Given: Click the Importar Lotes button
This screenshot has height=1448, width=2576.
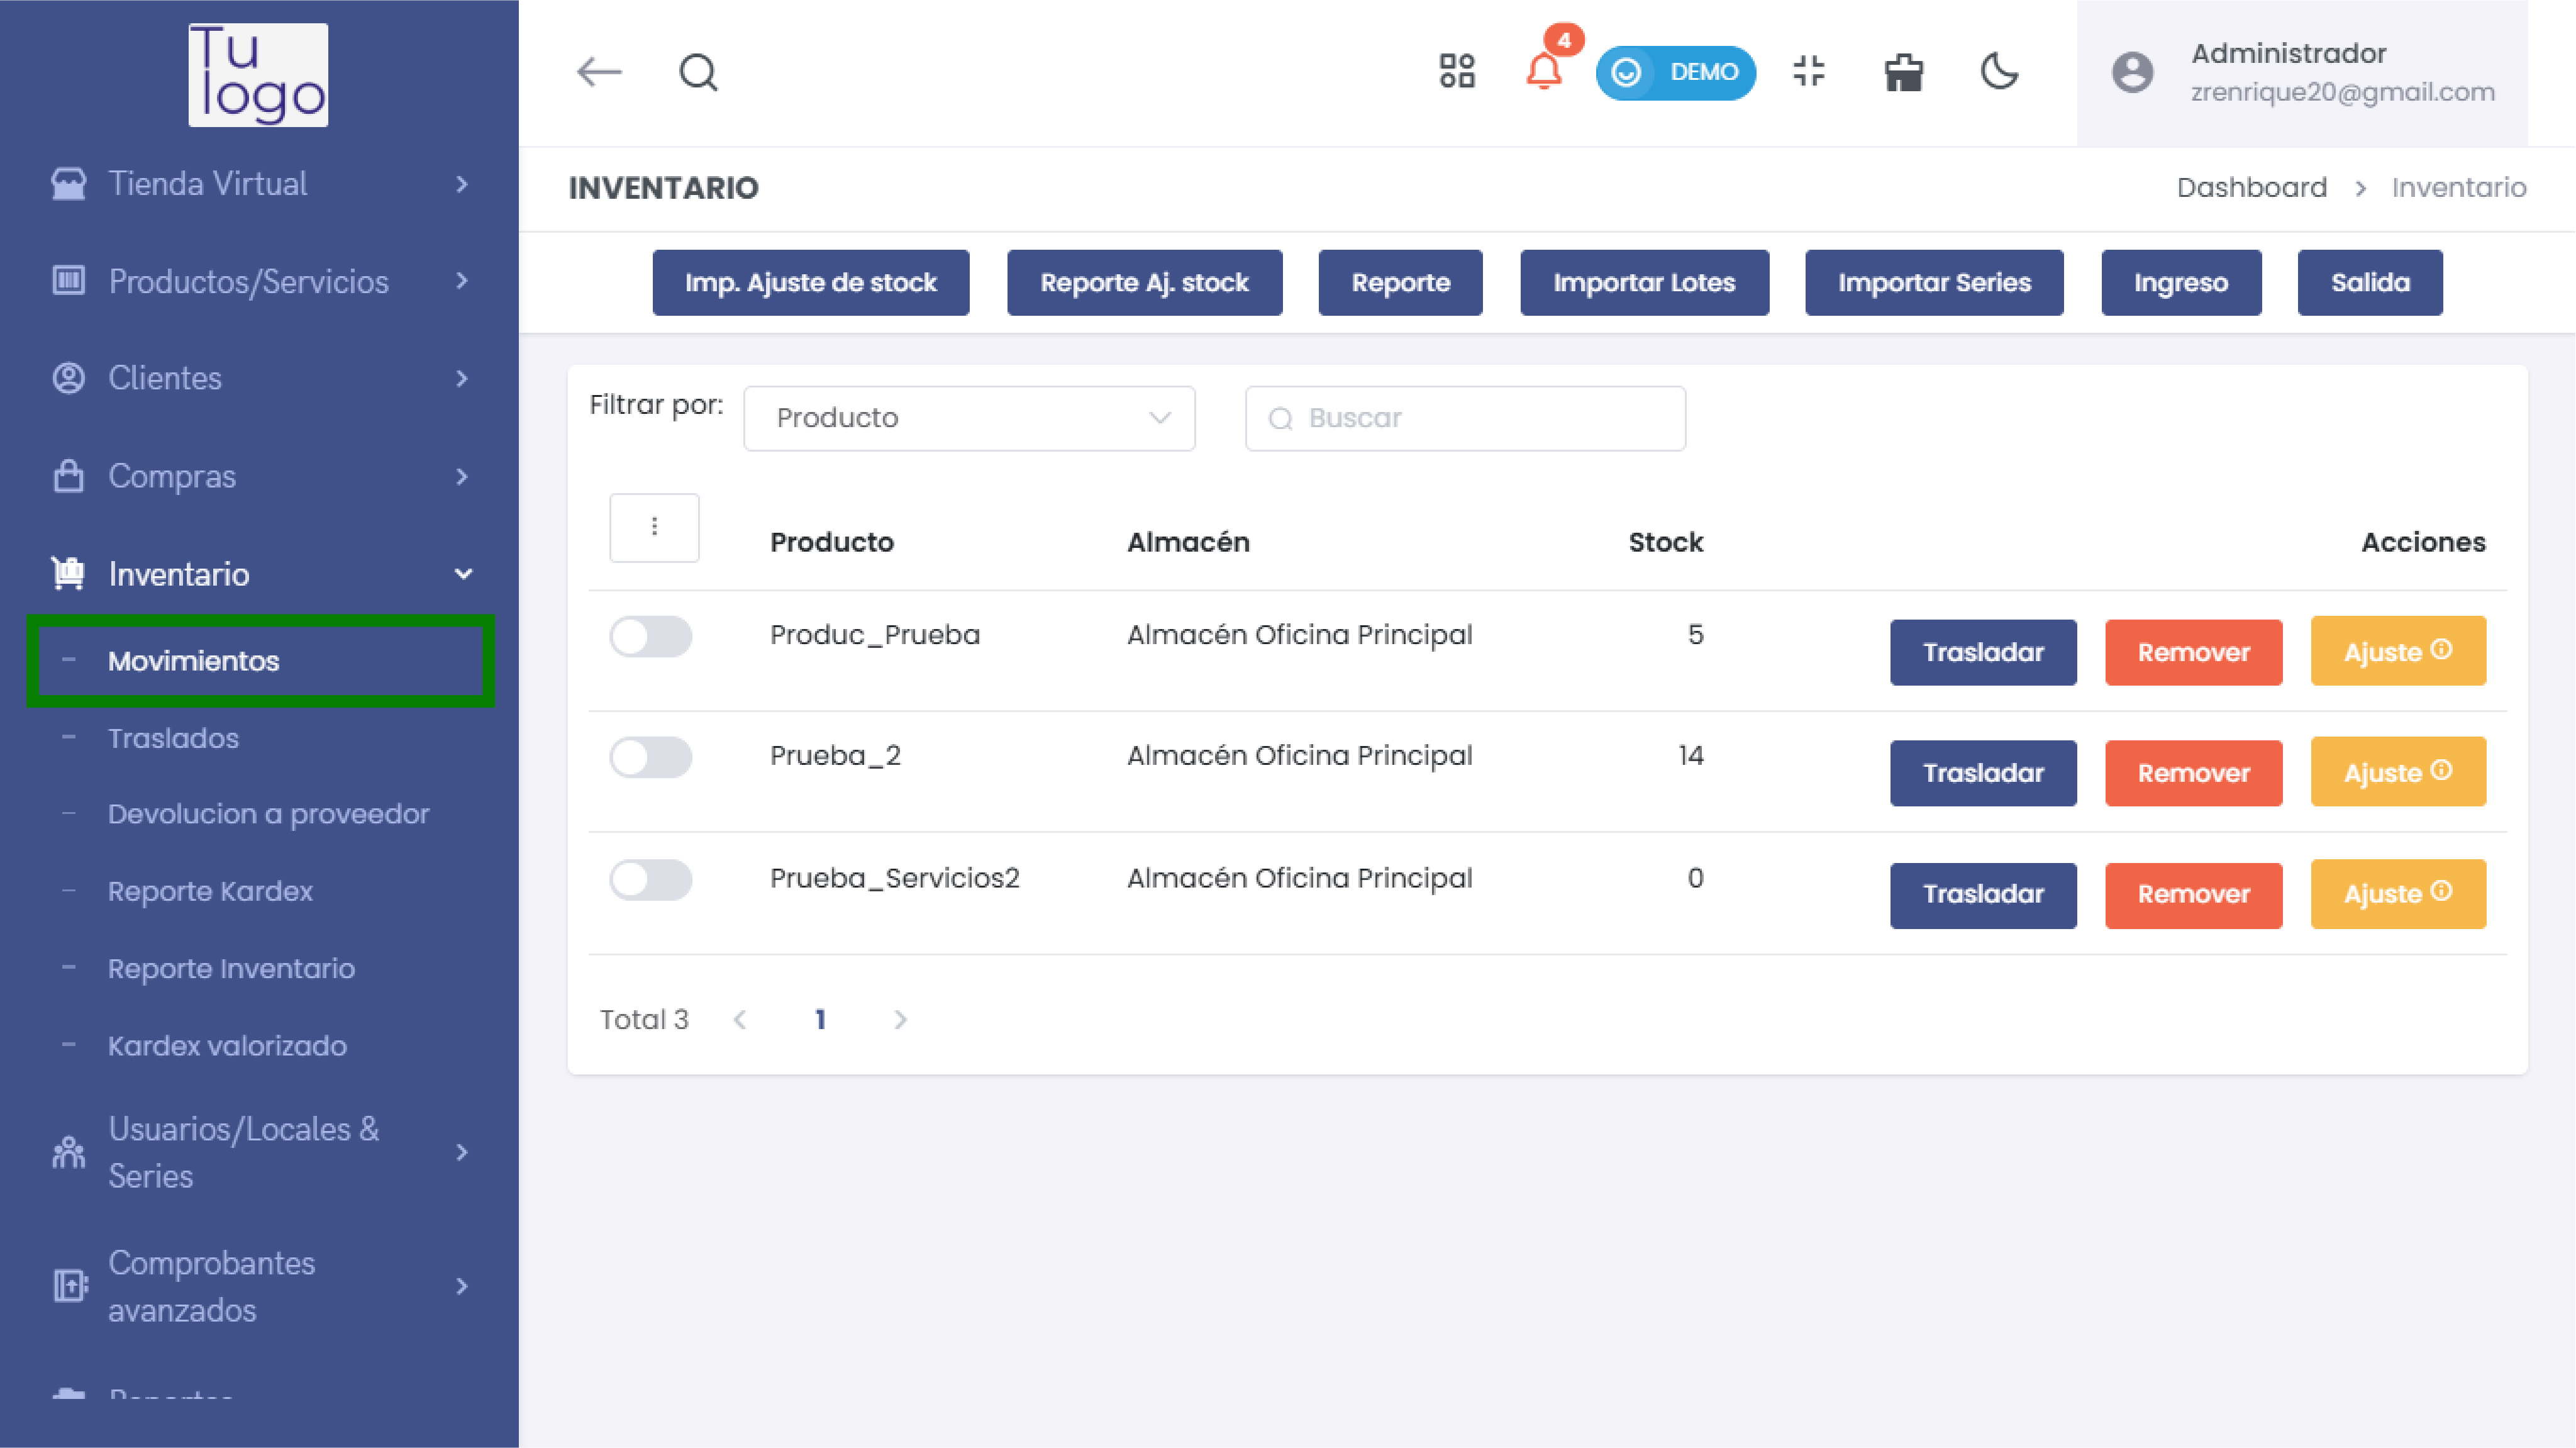Looking at the screenshot, I should 1644,283.
